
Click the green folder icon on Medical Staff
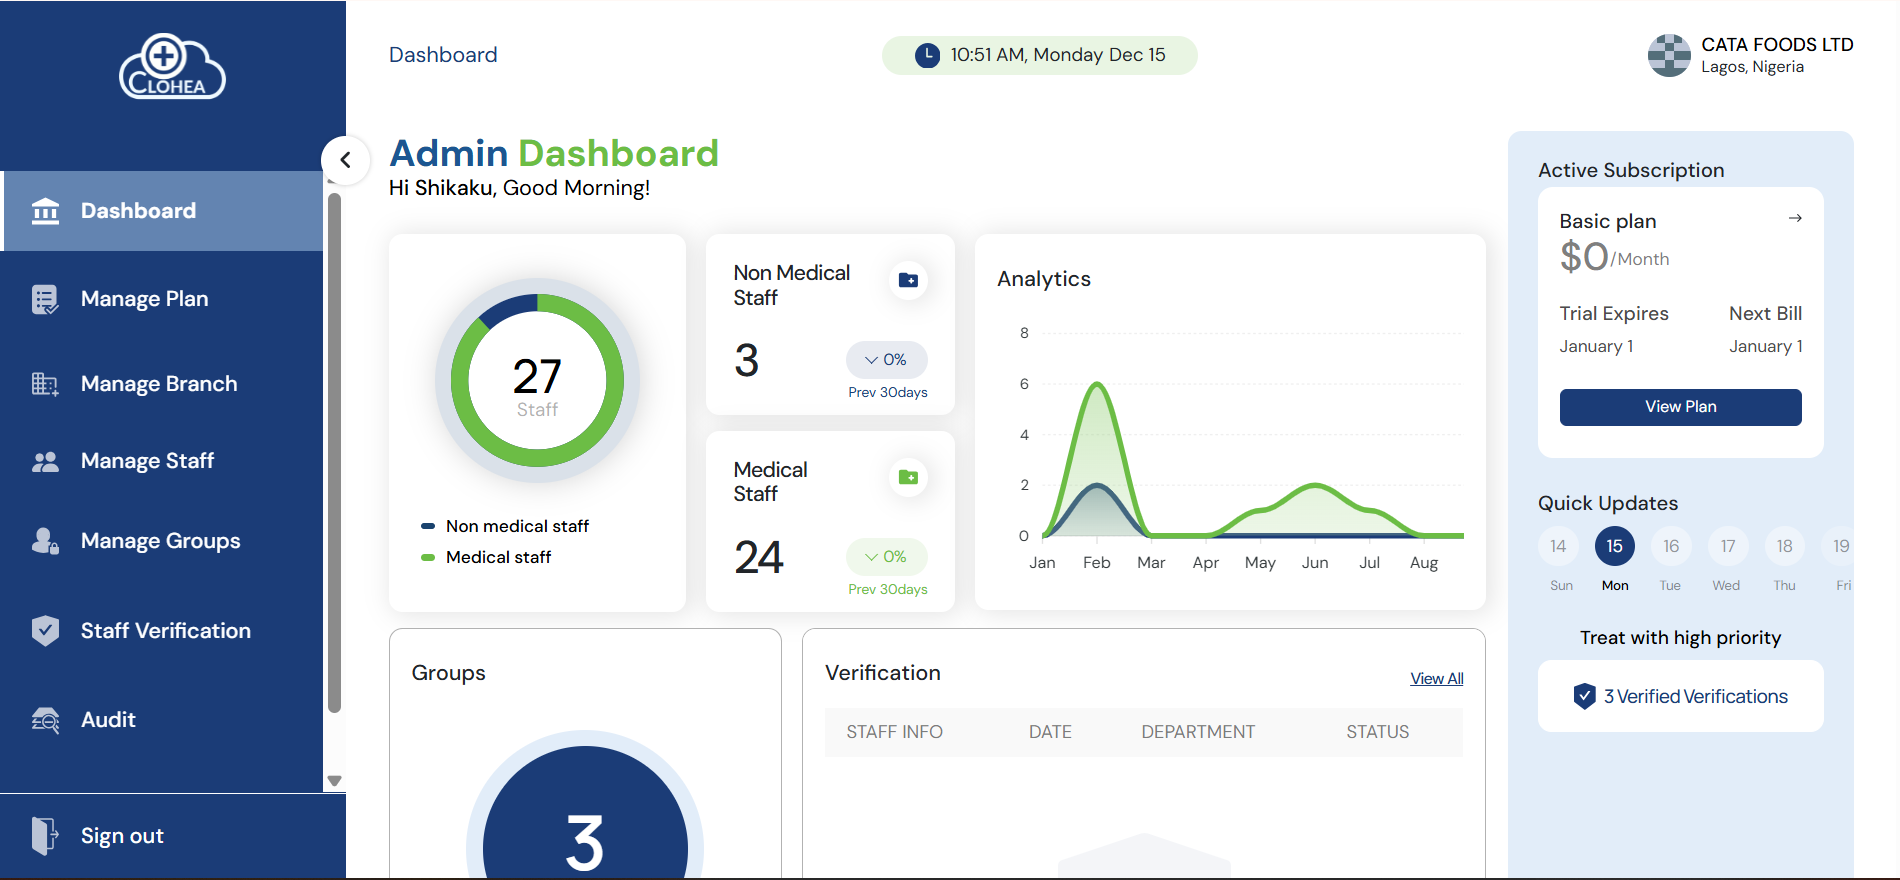(908, 477)
